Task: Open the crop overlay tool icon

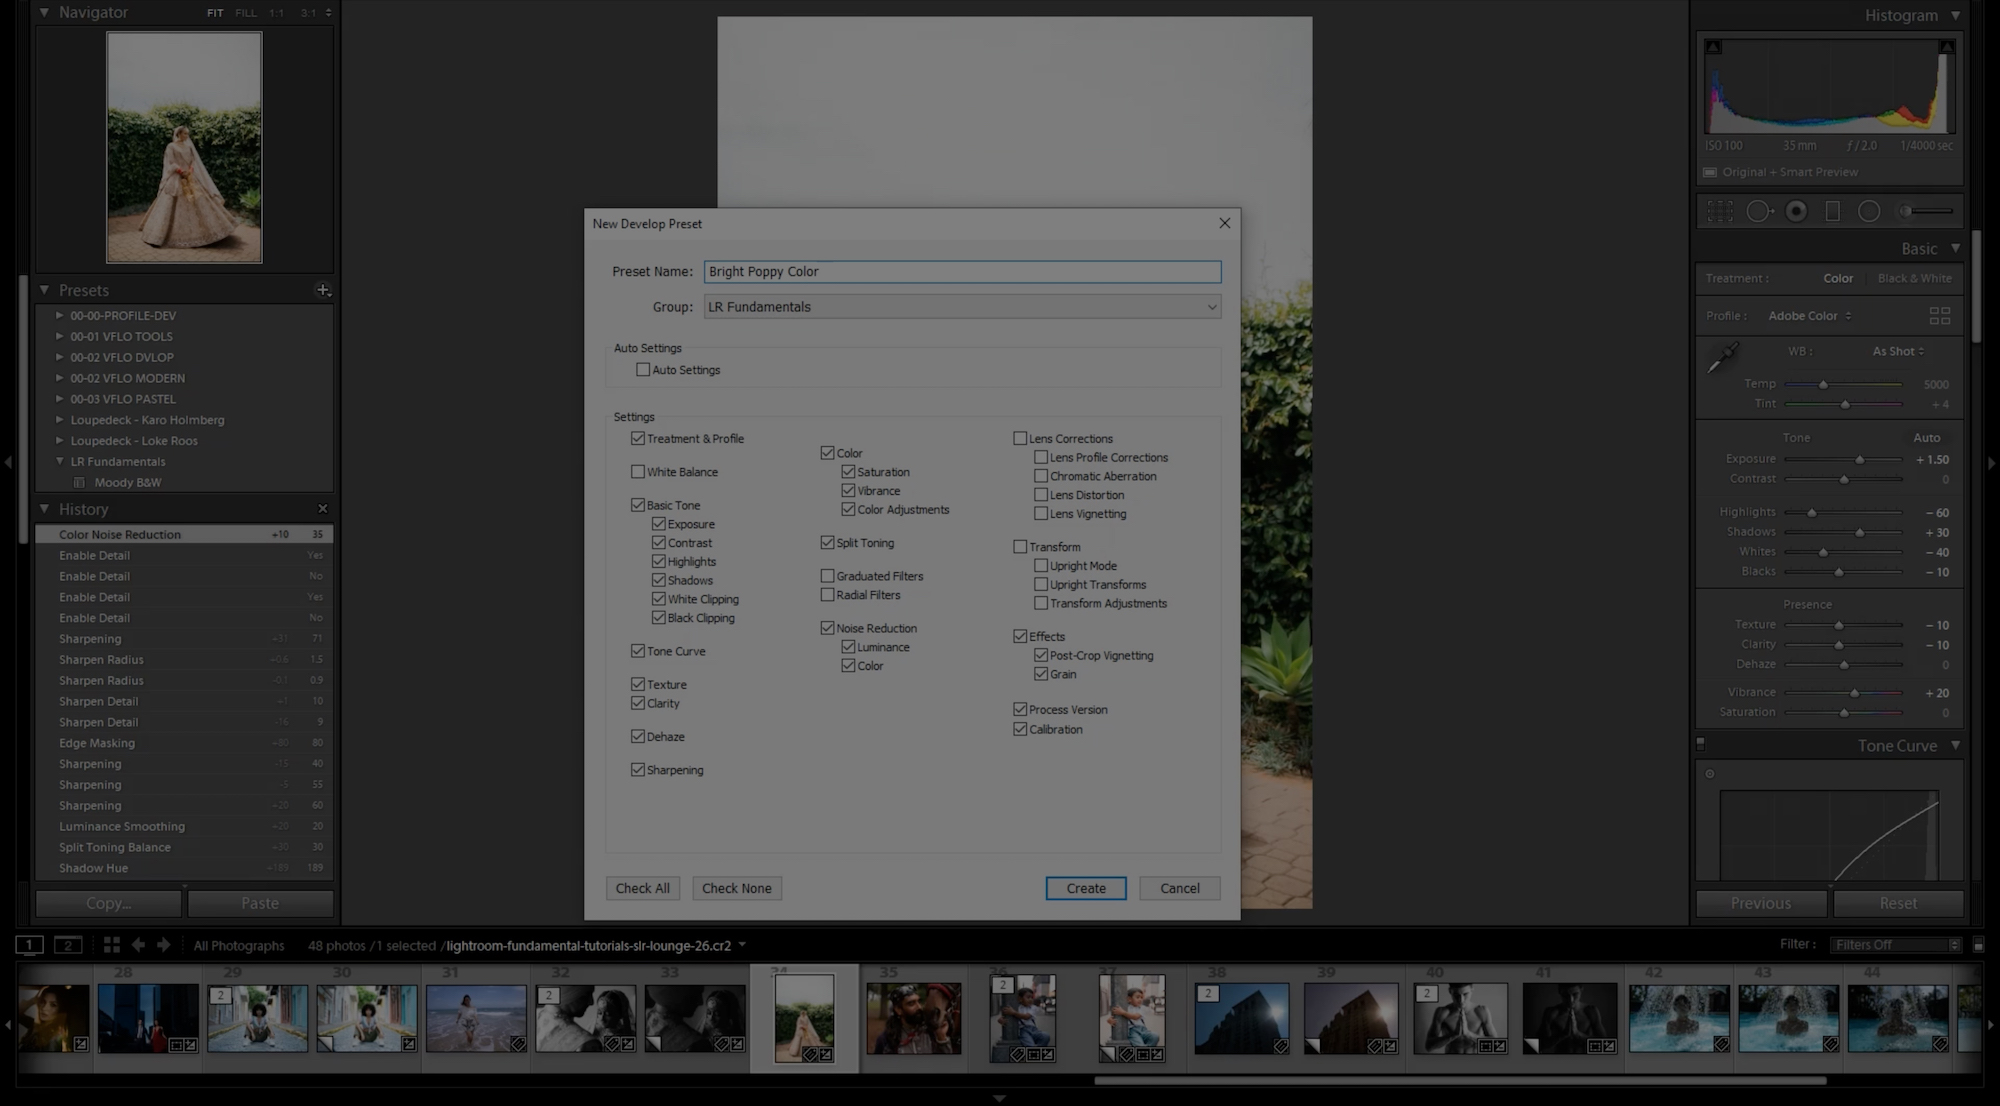Action: 1720,211
